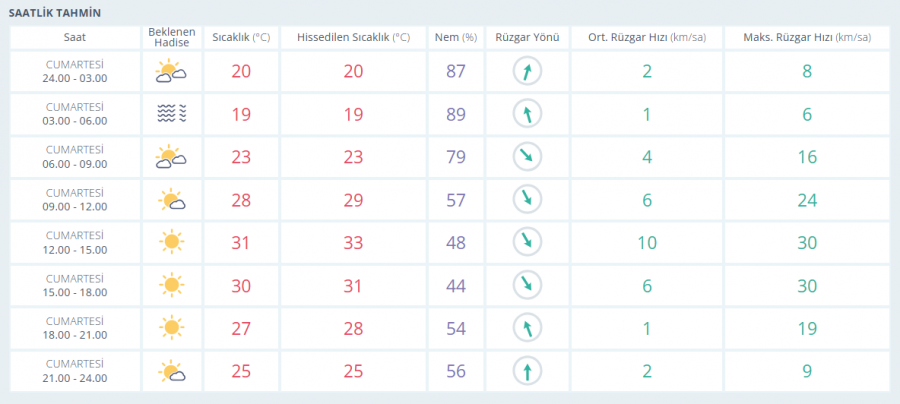Click humidity value 89

(456, 115)
